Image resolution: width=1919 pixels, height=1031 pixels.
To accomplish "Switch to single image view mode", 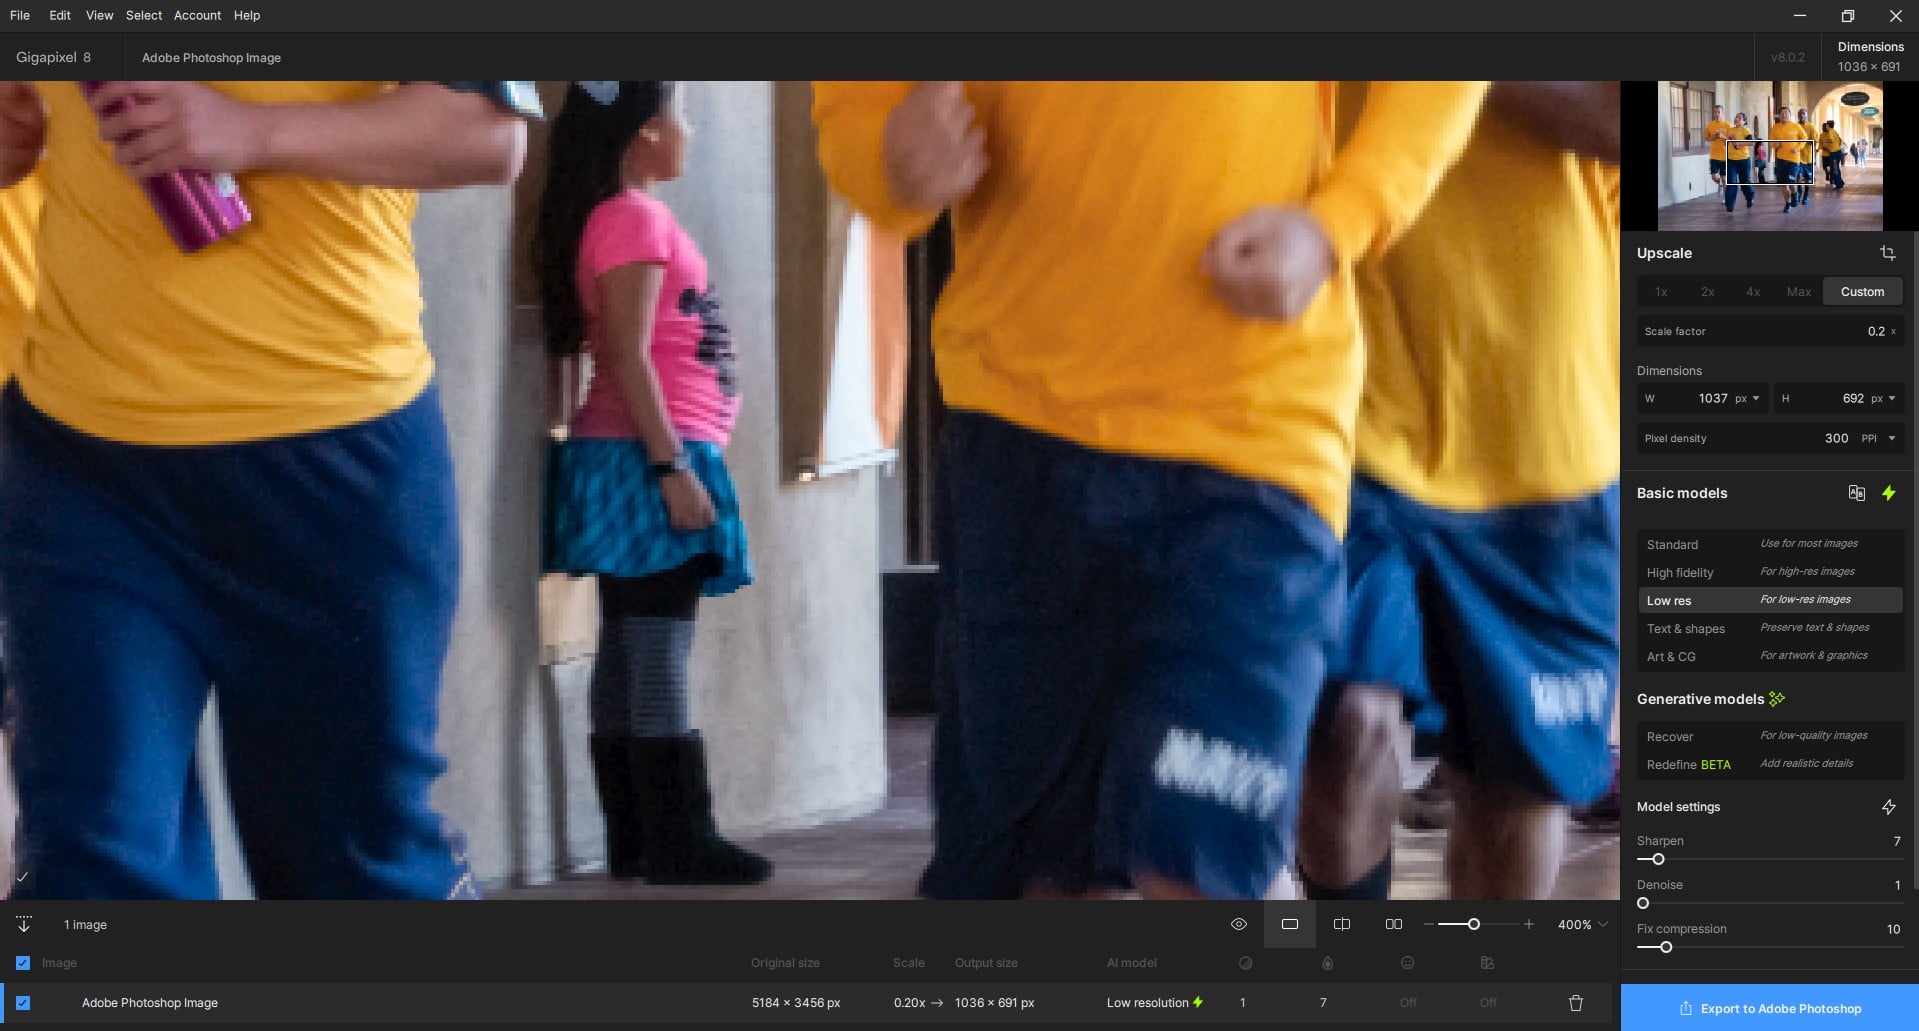I will pos(1290,925).
